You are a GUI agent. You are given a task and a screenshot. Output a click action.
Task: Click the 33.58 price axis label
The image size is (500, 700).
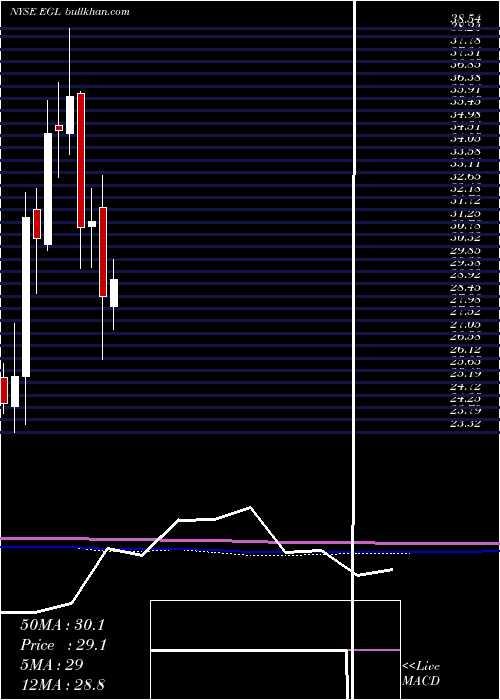tap(466, 153)
